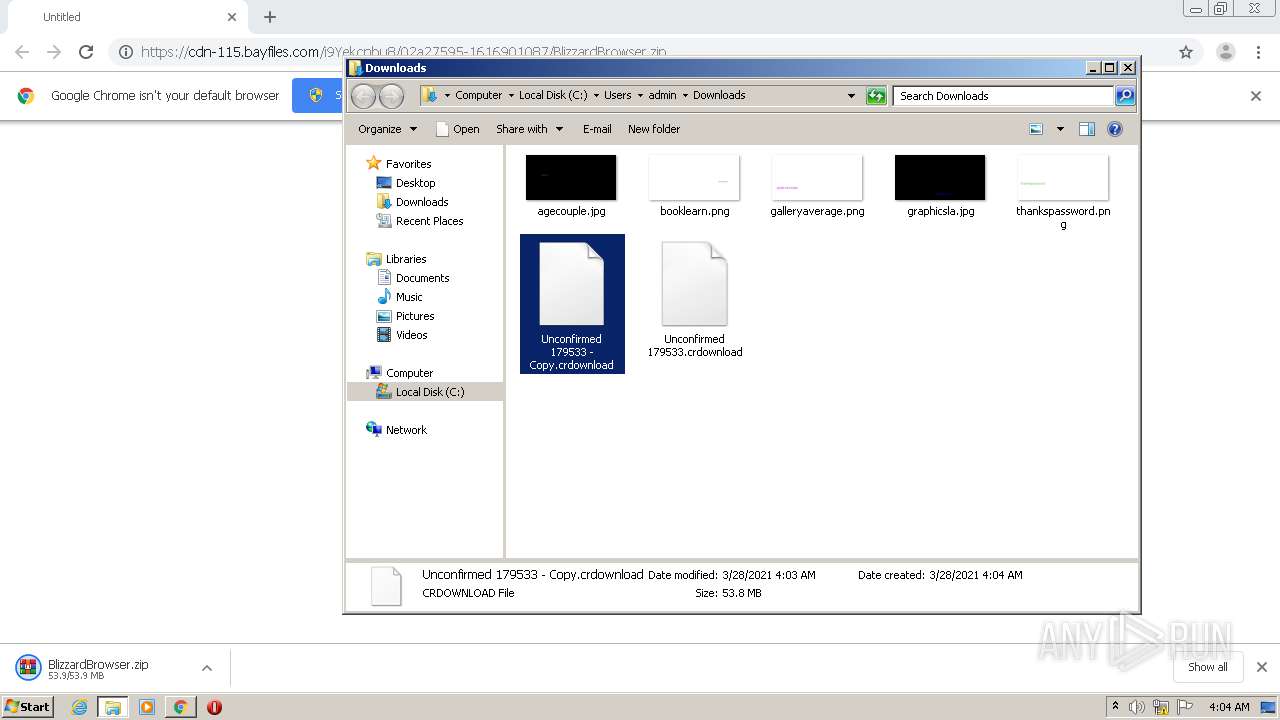Click the red taskbar application icon

(214, 707)
